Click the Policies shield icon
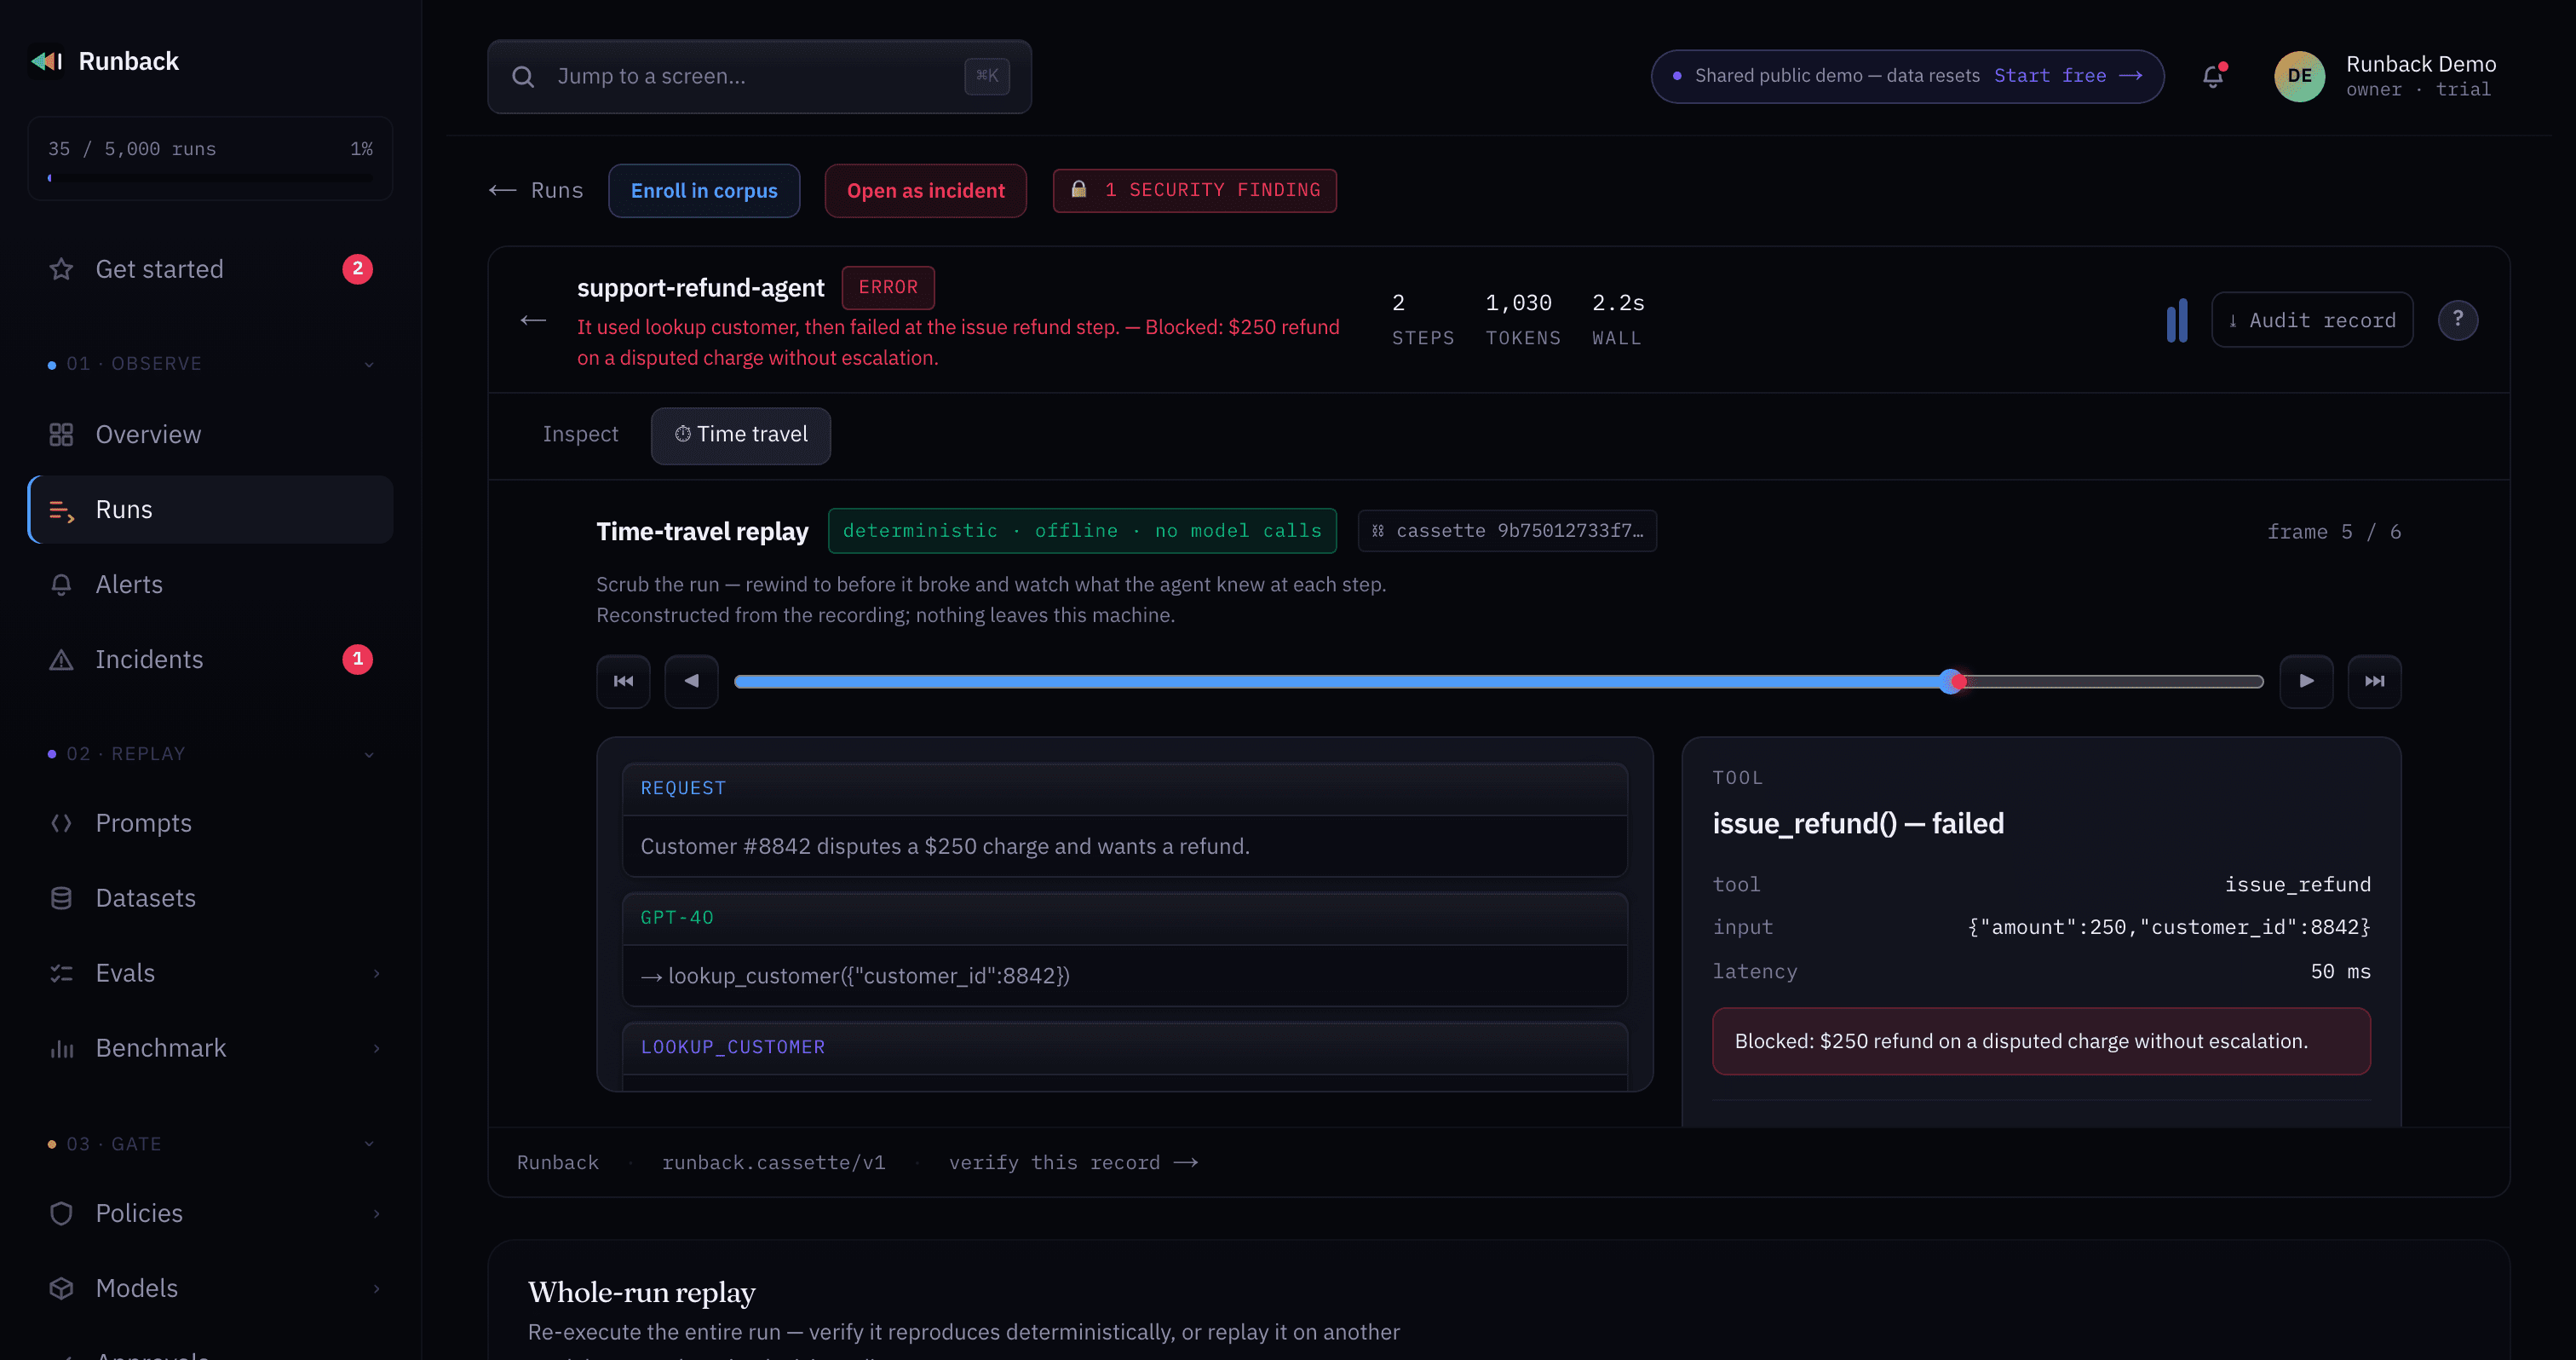Screen dimensions: 2576x1360 (61, 1213)
